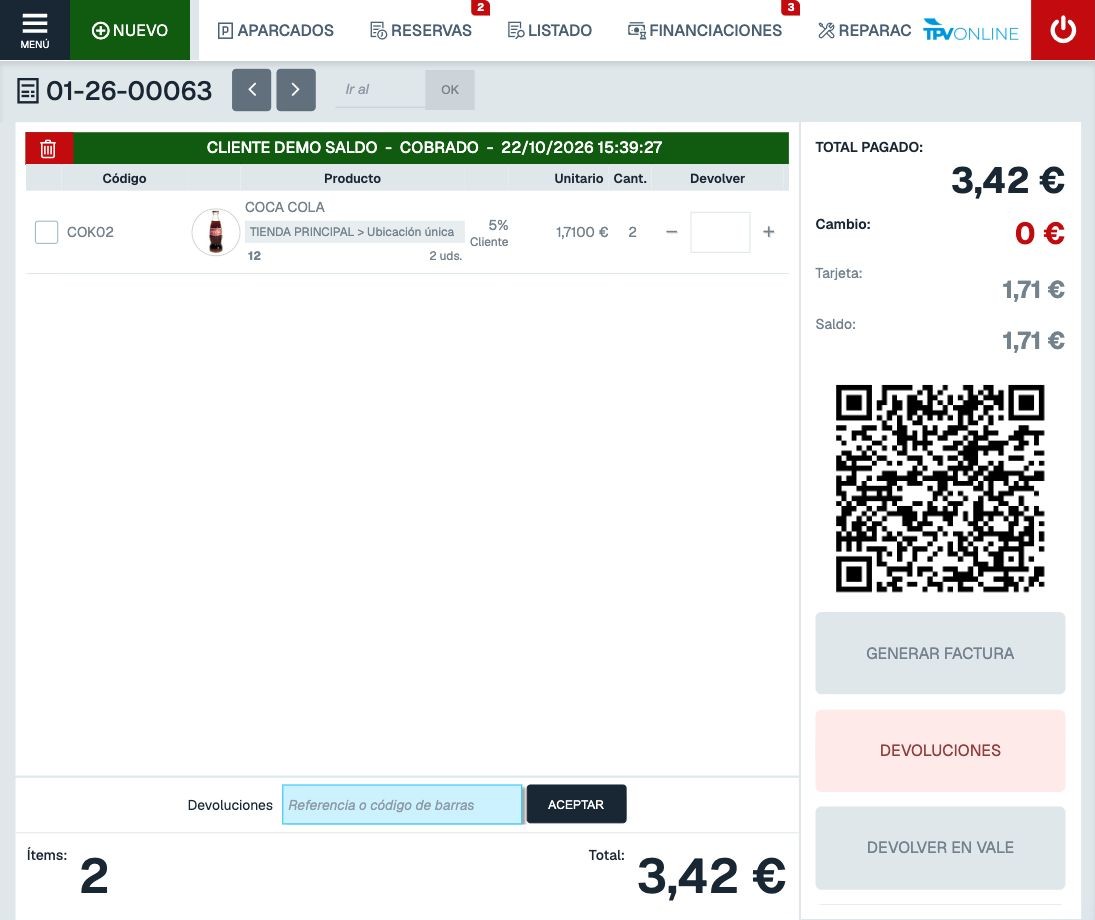Open the FINANCIACIONES tab
Viewport: 1095px width, 920px height.
click(705, 30)
